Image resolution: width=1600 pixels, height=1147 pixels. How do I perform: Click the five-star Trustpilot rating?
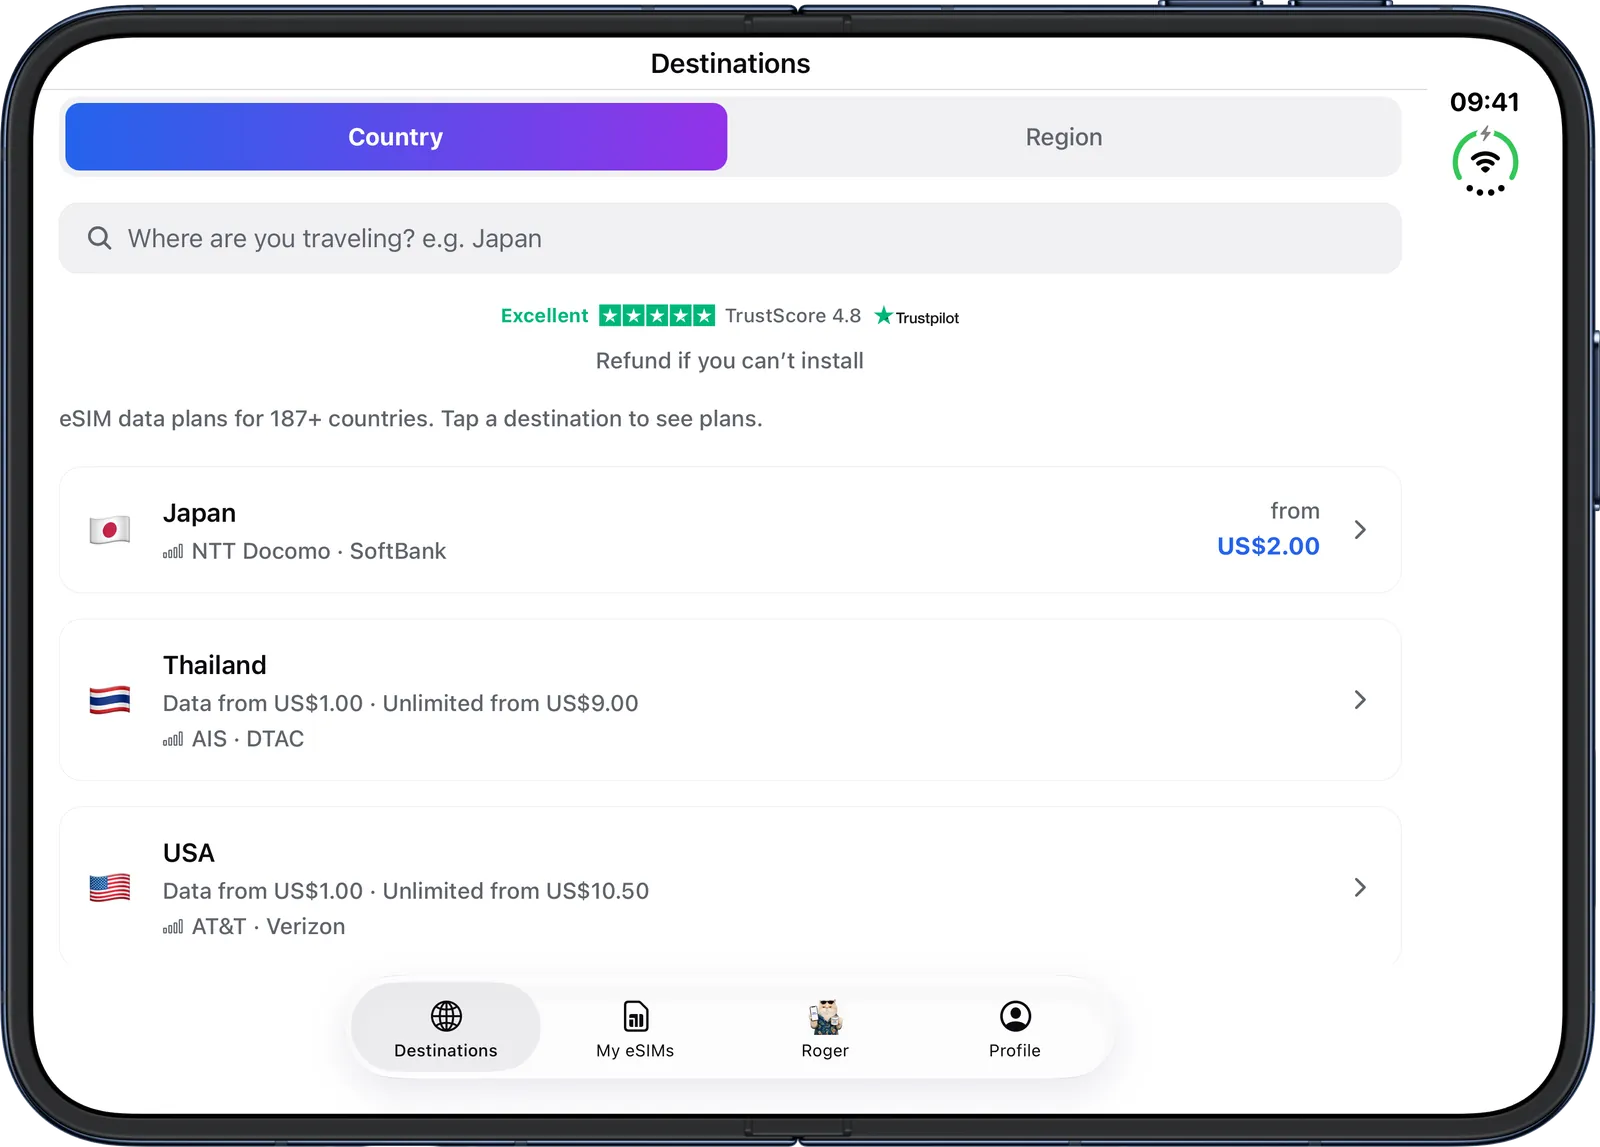coord(657,316)
